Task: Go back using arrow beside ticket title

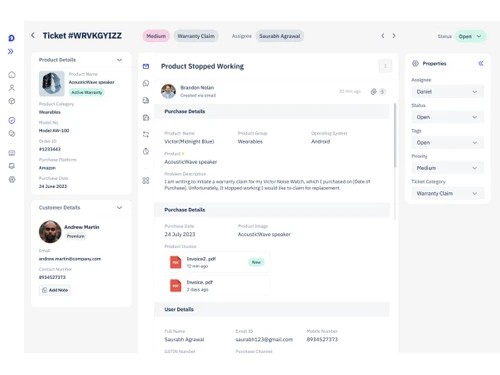Action: 33,35
